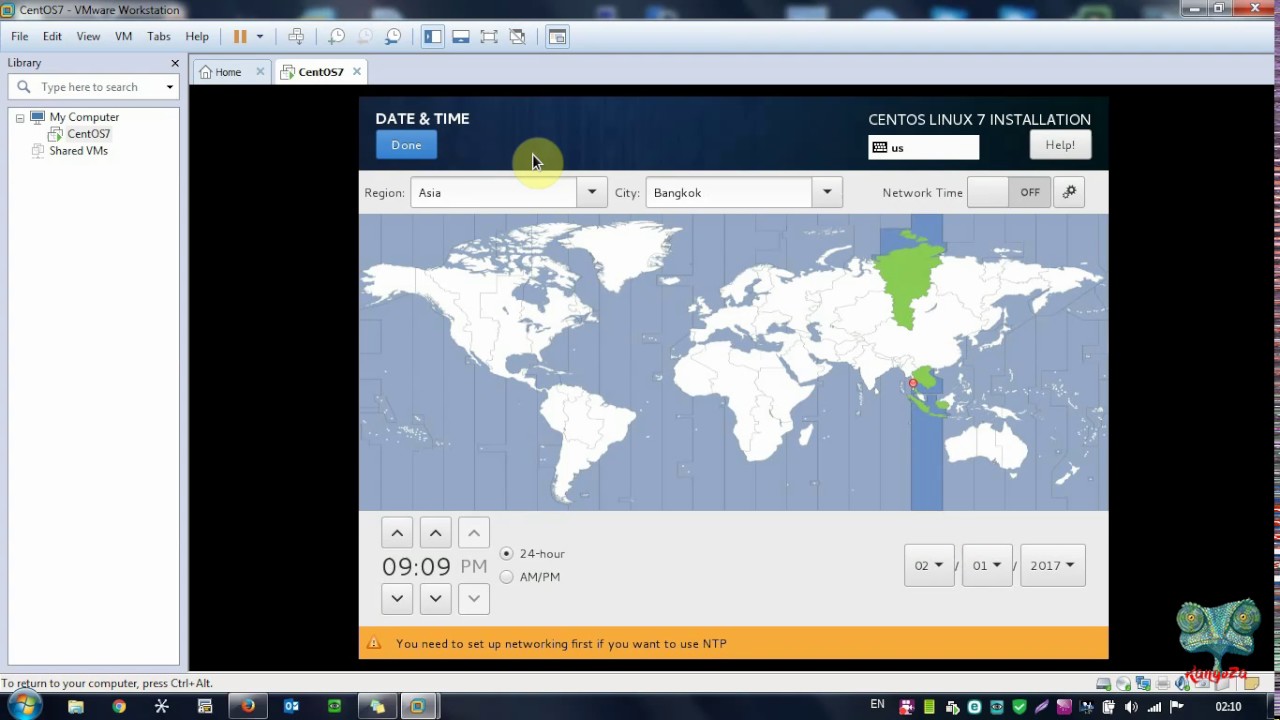Screen dimensions: 1280x720
Task: Click the Region Asia text field
Action: pos(493,193)
